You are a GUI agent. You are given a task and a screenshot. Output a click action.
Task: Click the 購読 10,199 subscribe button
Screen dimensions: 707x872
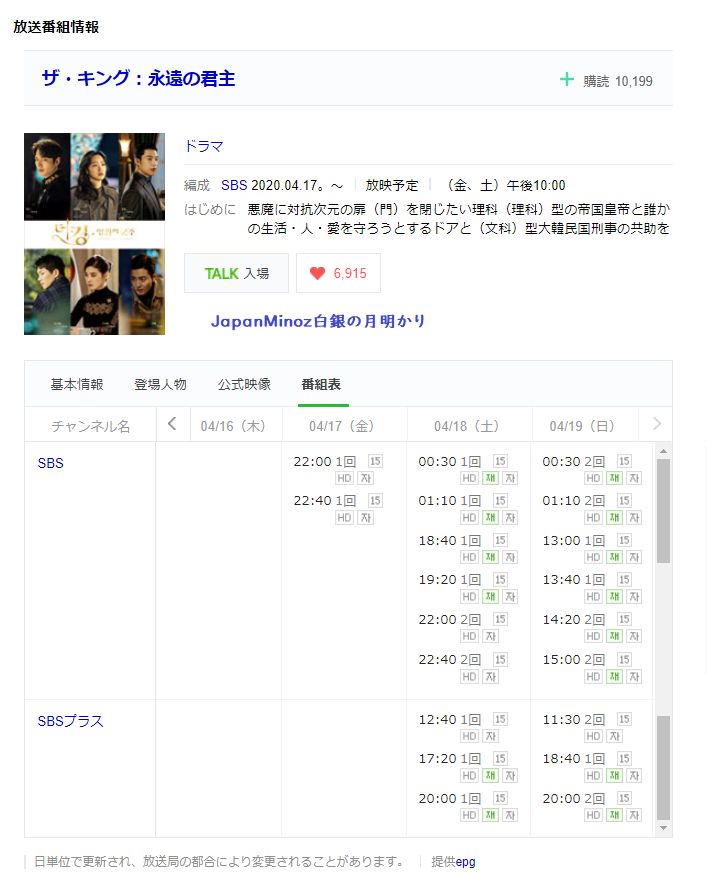click(x=606, y=81)
